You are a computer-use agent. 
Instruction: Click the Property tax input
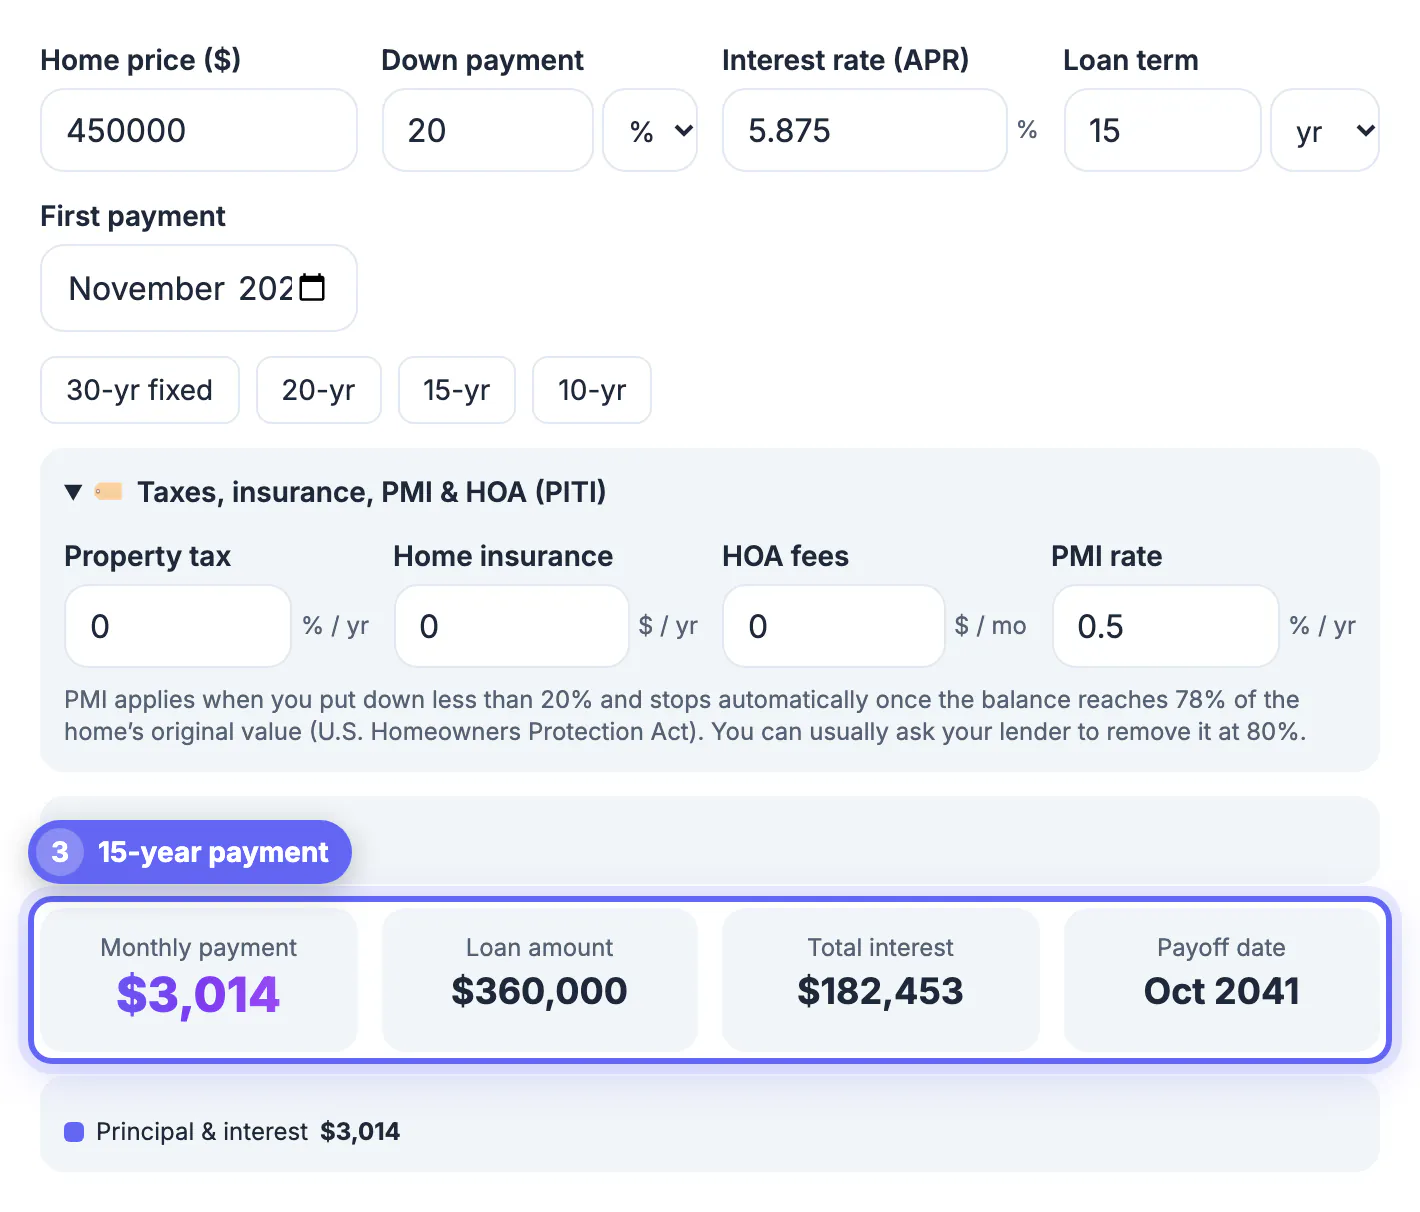click(178, 626)
